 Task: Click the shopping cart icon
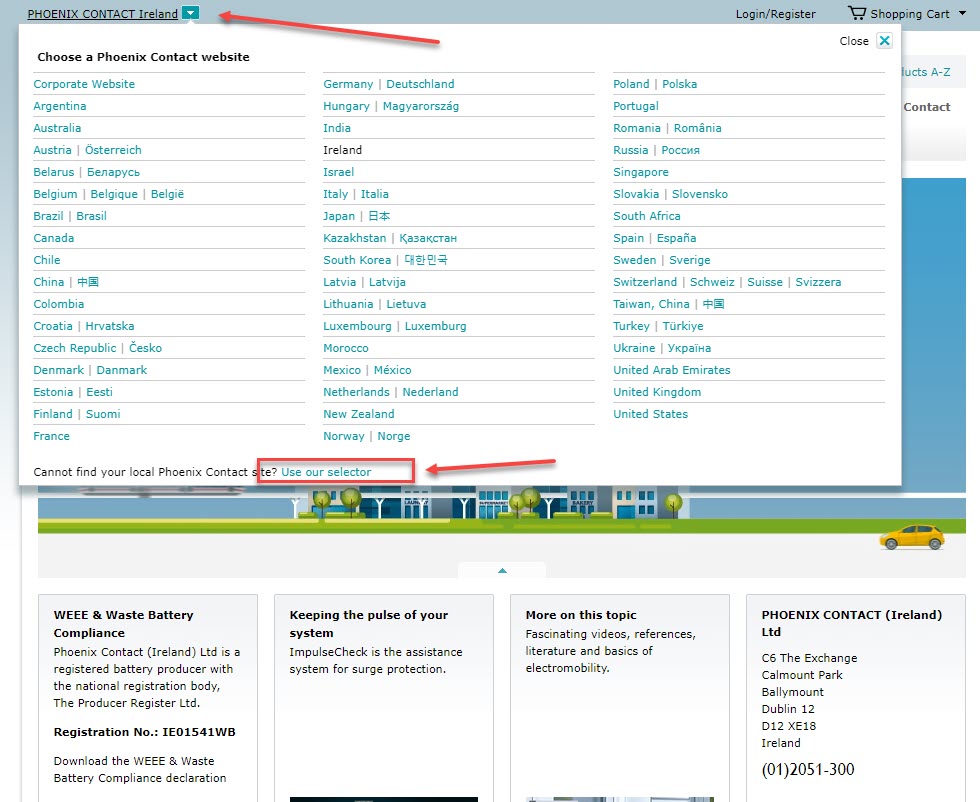(x=856, y=13)
